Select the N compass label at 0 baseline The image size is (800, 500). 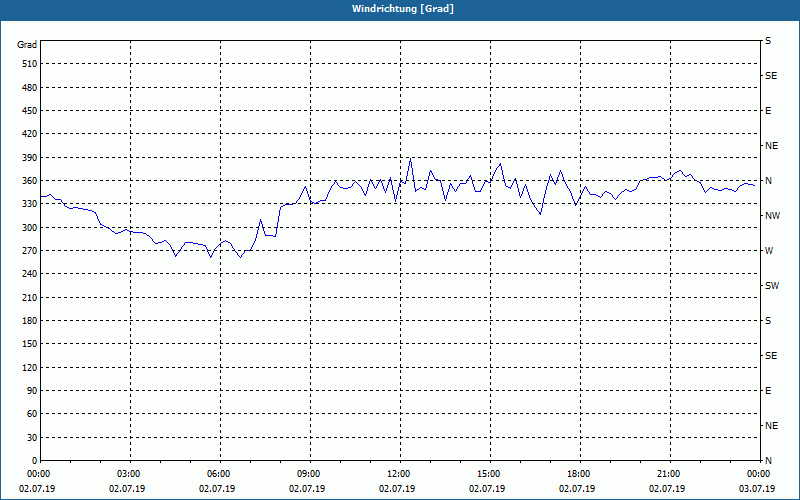[769, 461]
